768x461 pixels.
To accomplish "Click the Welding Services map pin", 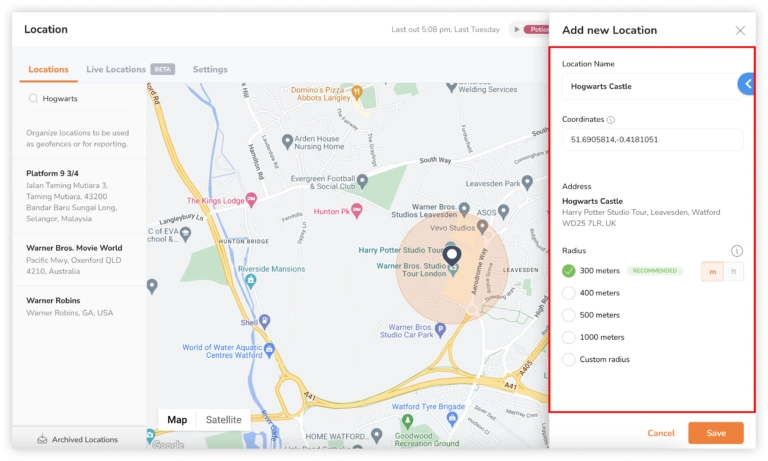I will (x=451, y=87).
